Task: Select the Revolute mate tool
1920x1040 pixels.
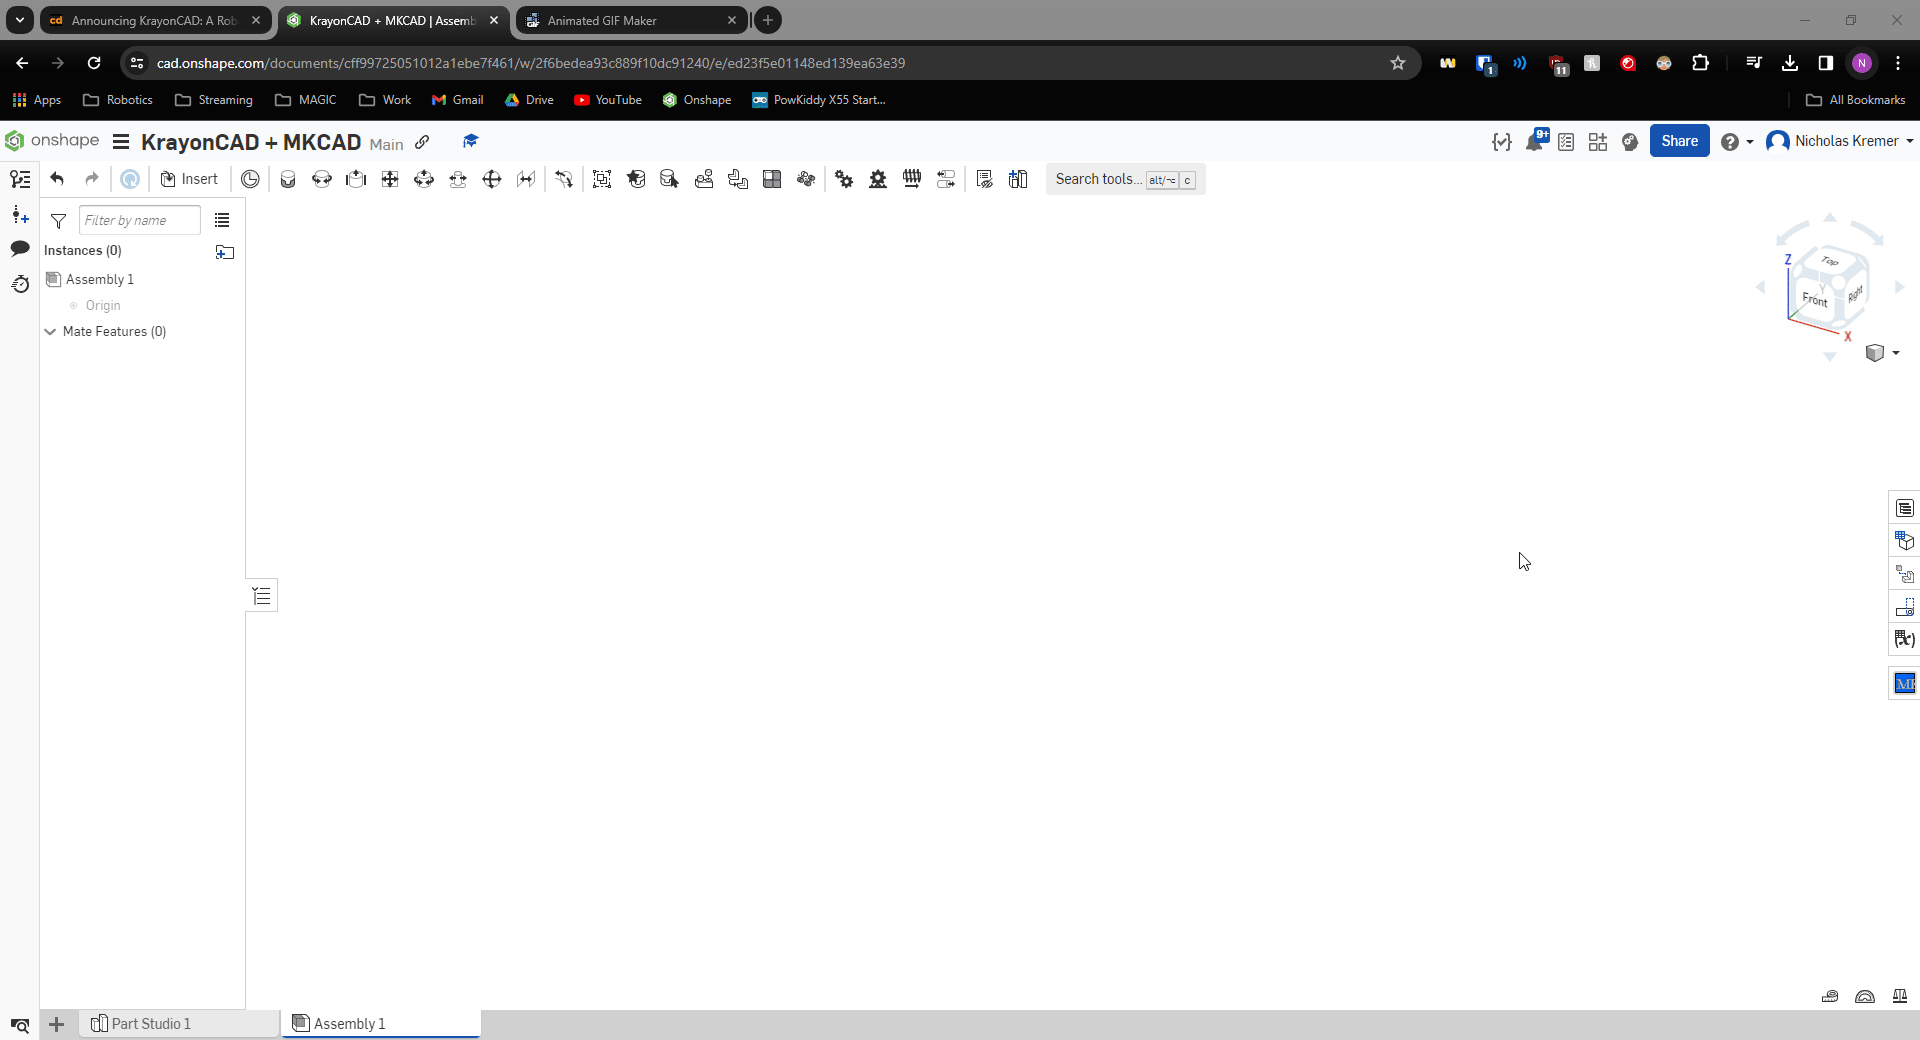Action: click(x=322, y=179)
